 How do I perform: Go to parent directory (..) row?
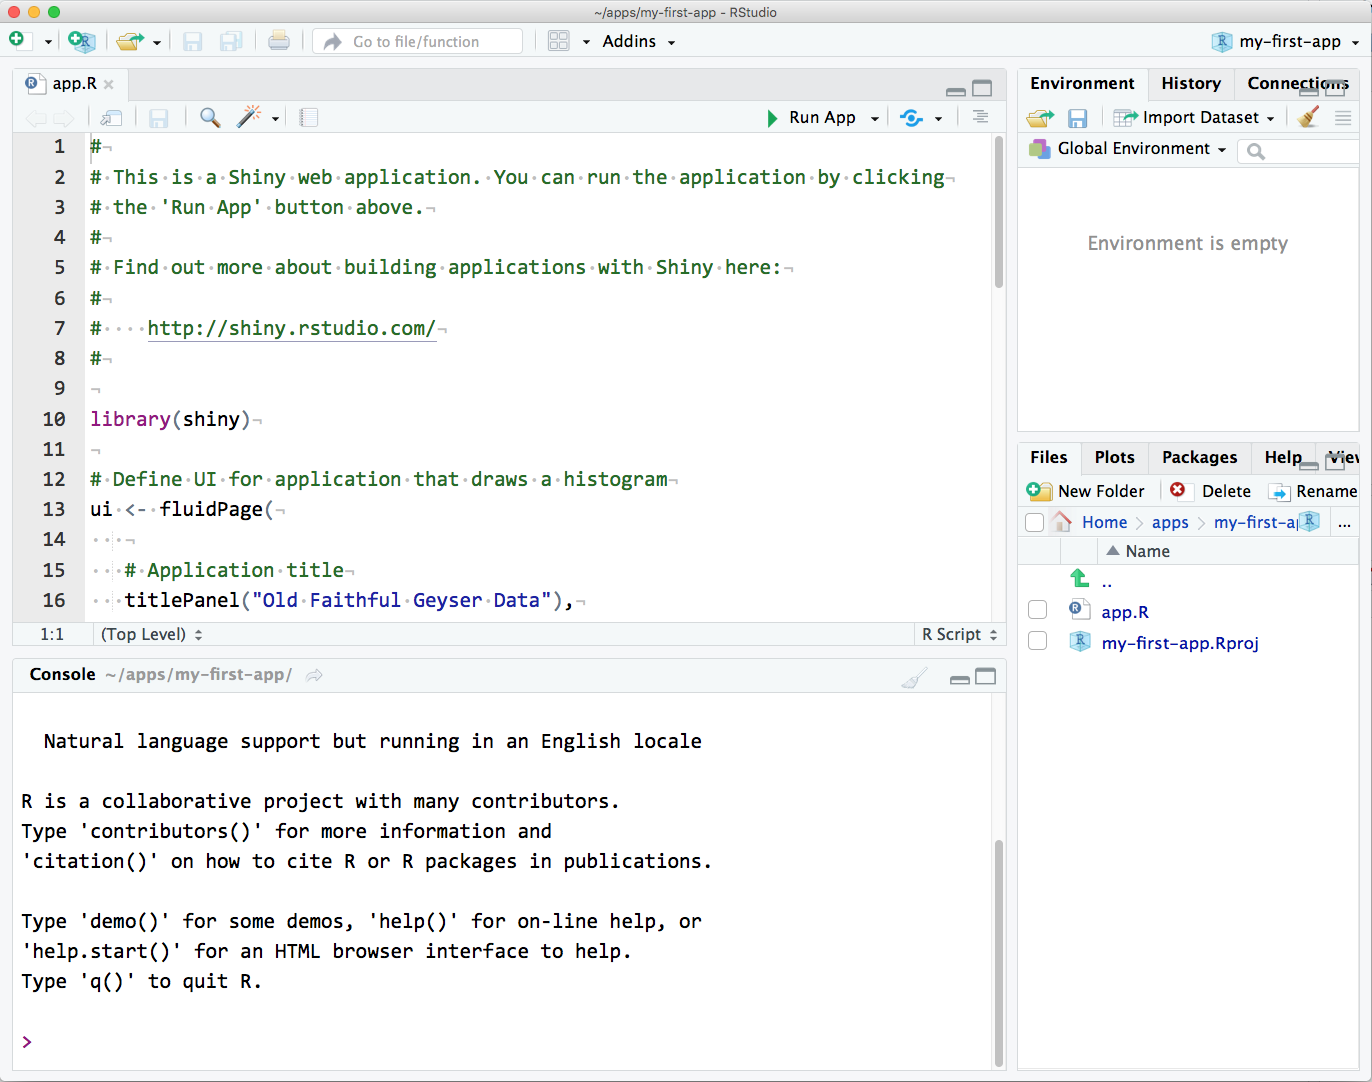tap(1107, 581)
